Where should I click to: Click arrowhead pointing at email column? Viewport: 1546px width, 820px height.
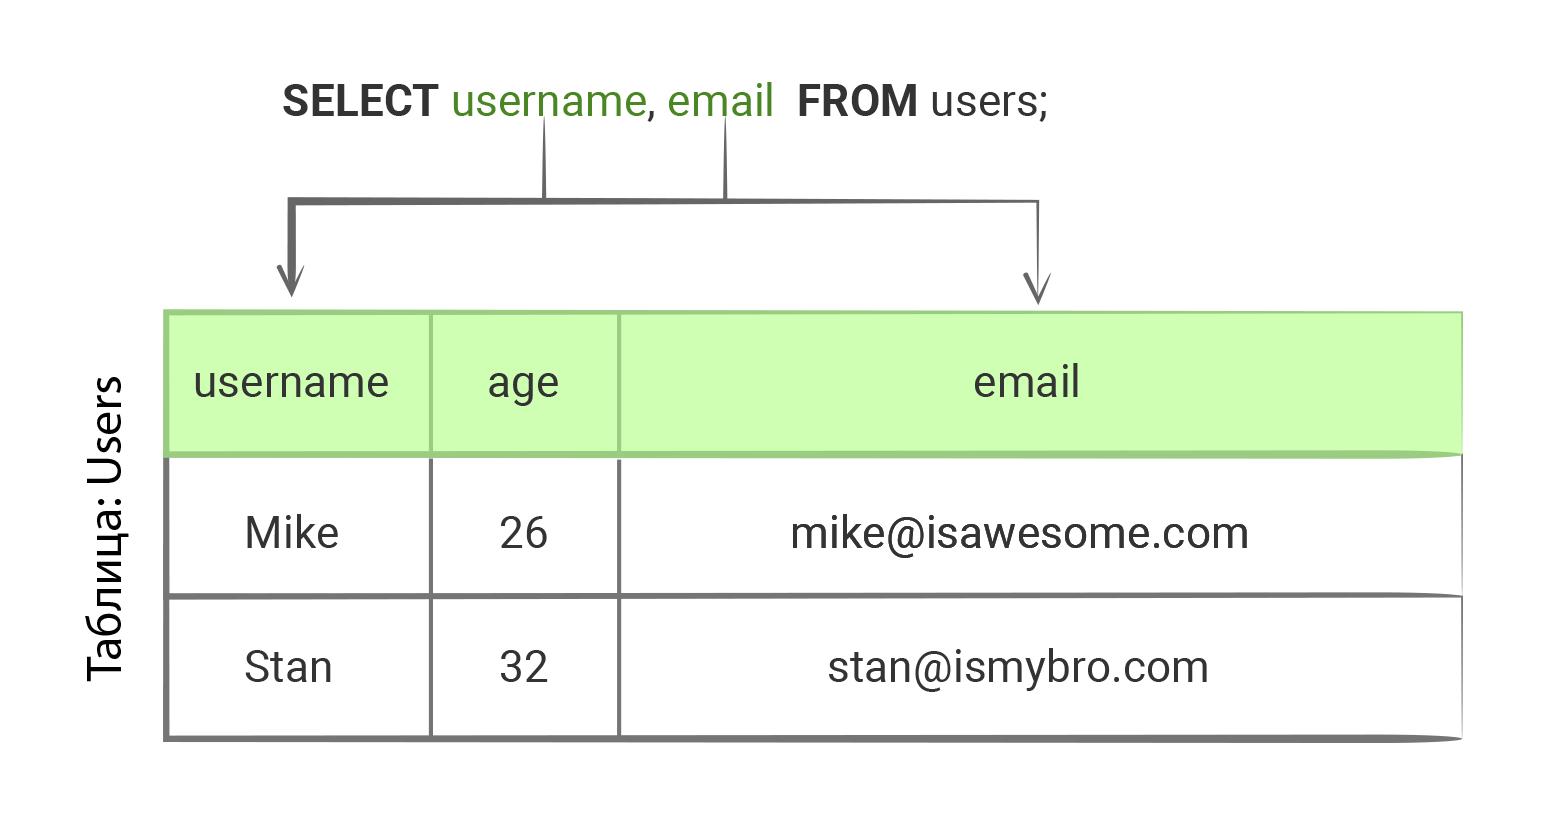[x=1037, y=288]
